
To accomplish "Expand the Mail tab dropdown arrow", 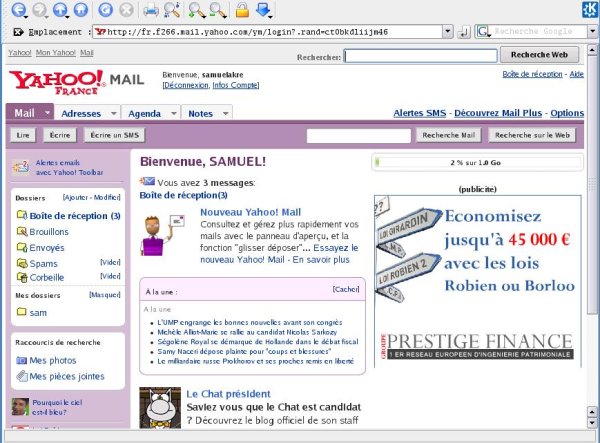I will (47, 113).
